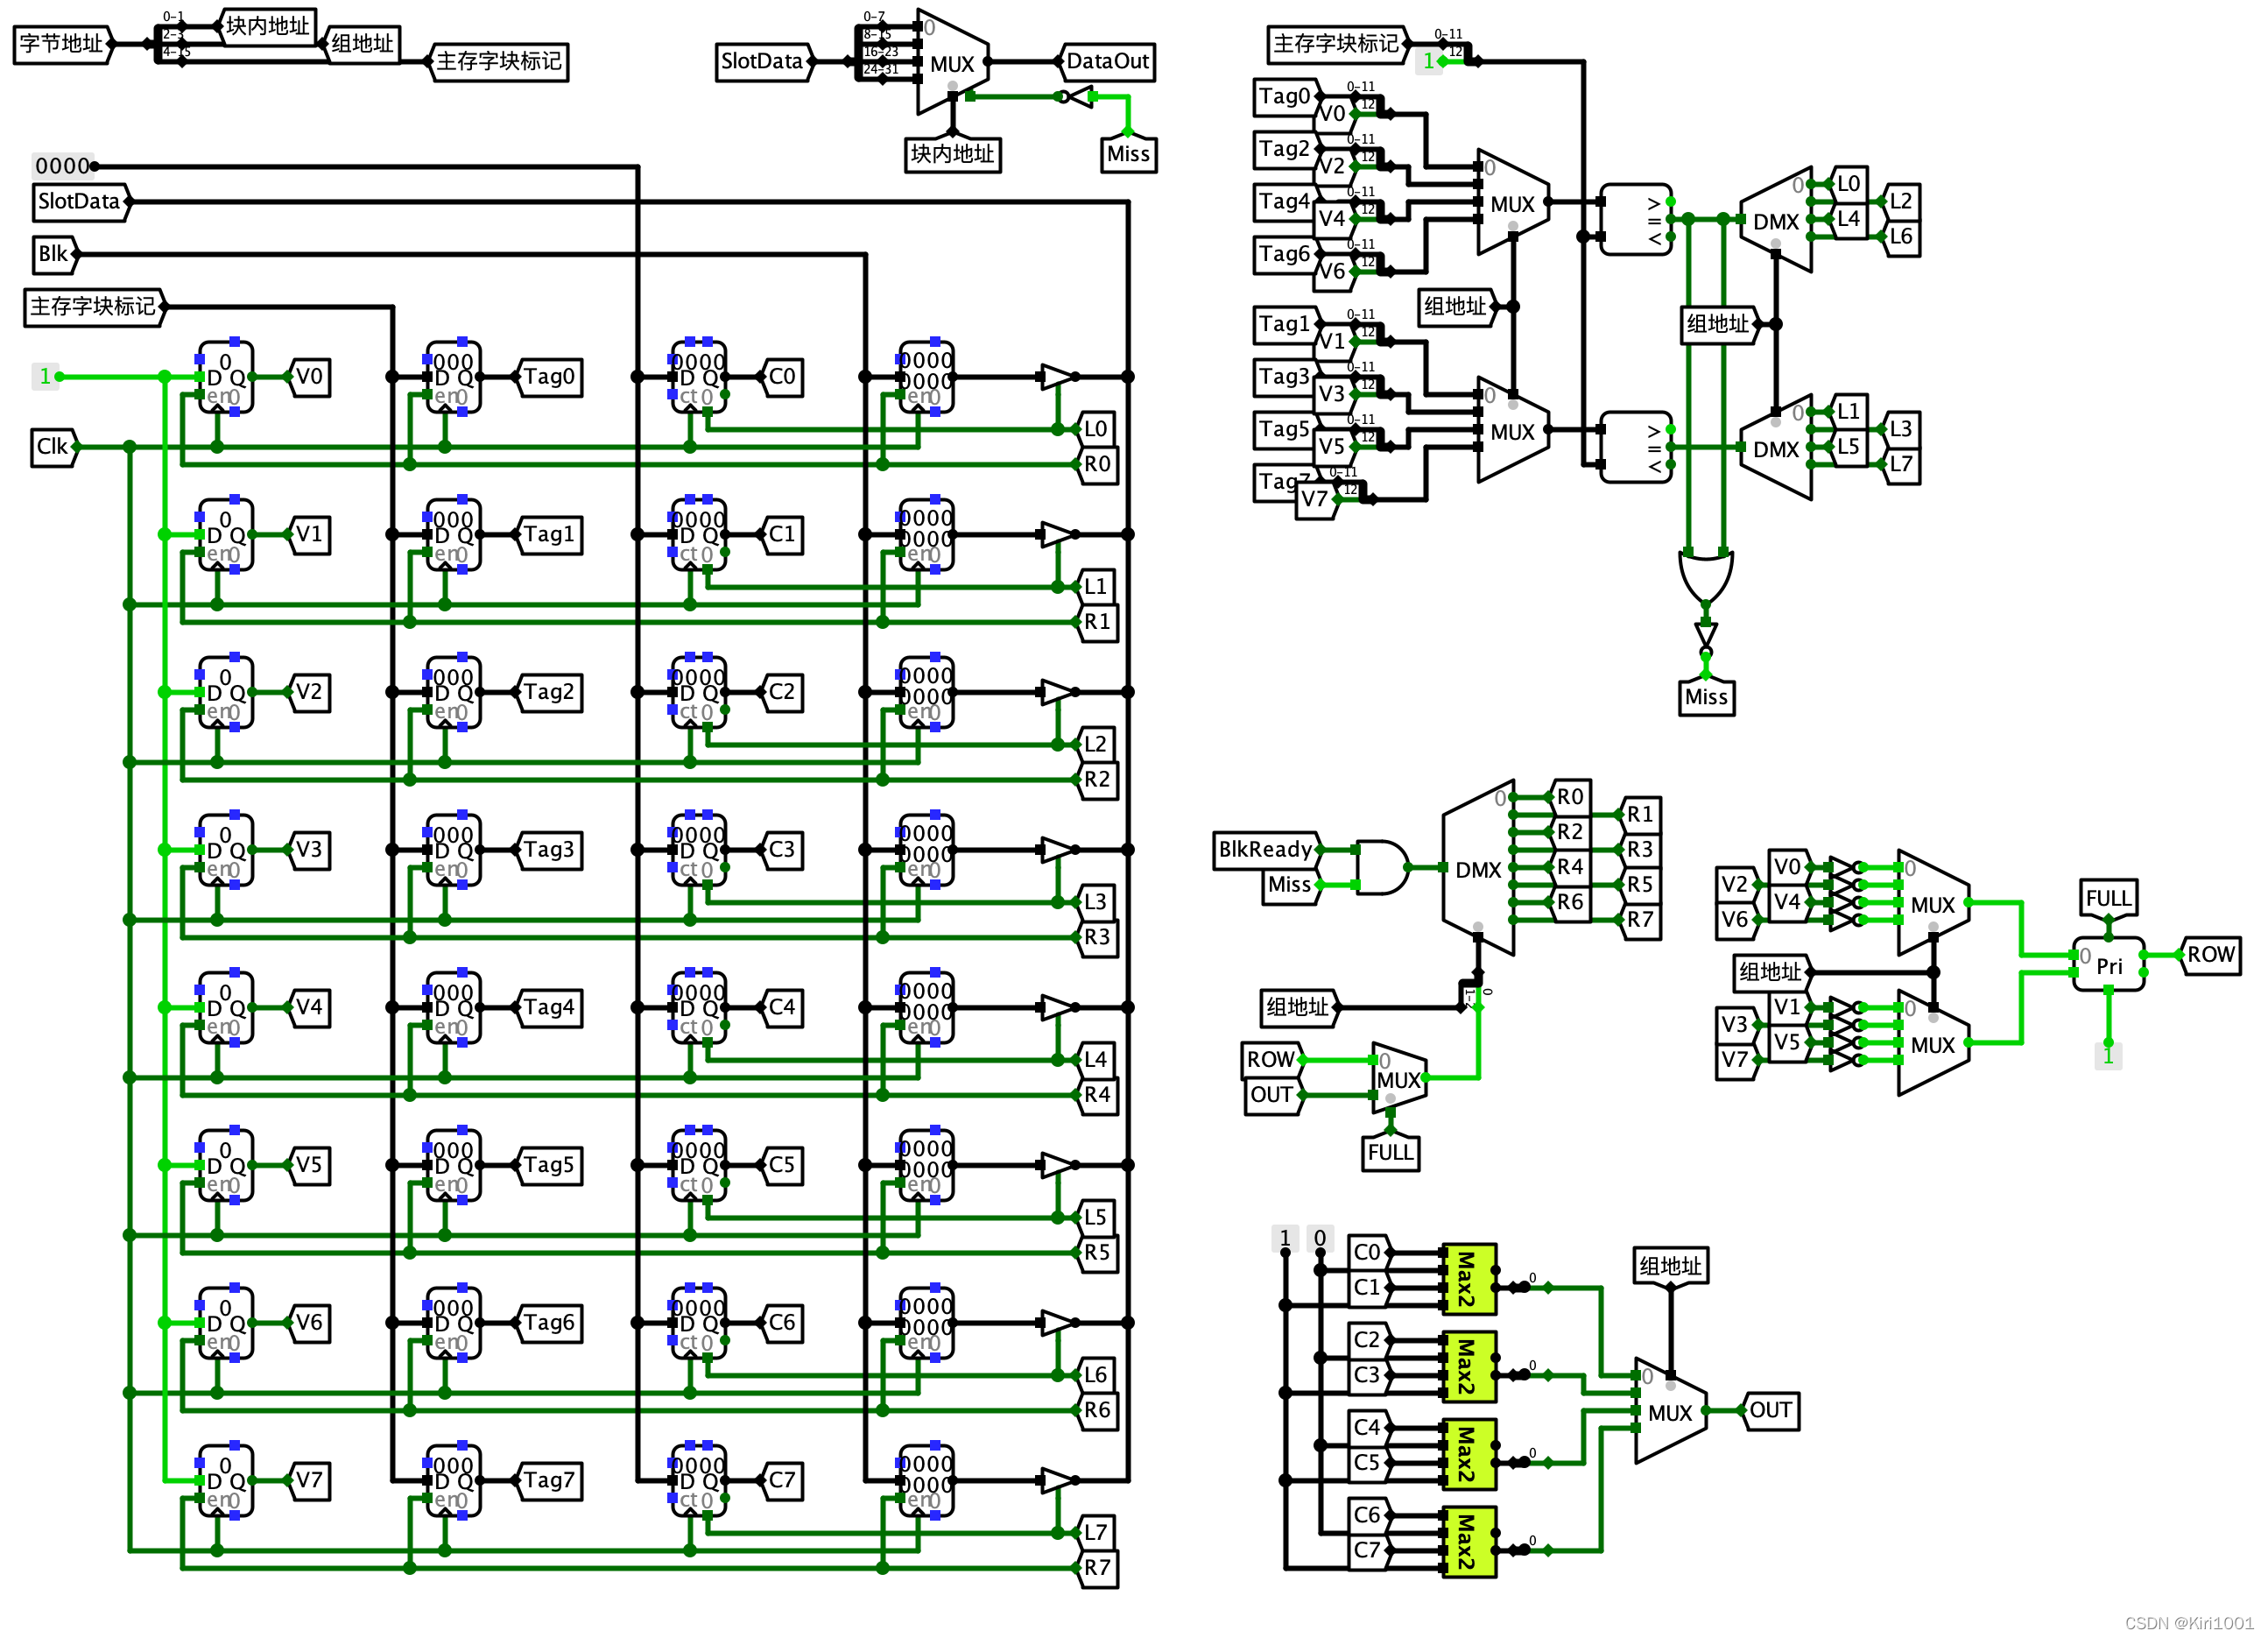This screenshot has width=2268, height=1638.
Task: Select the AND gate beside BlkReady
Action: [x=1382, y=867]
